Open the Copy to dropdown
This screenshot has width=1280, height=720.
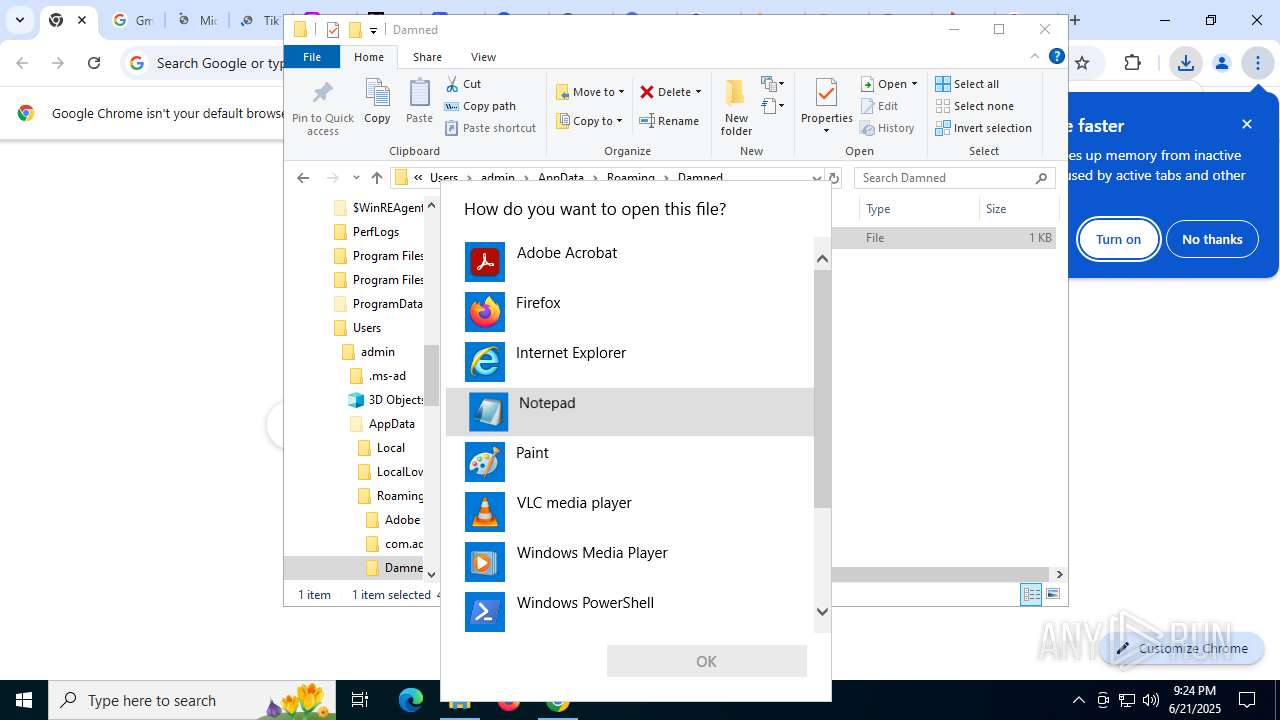tap(589, 121)
